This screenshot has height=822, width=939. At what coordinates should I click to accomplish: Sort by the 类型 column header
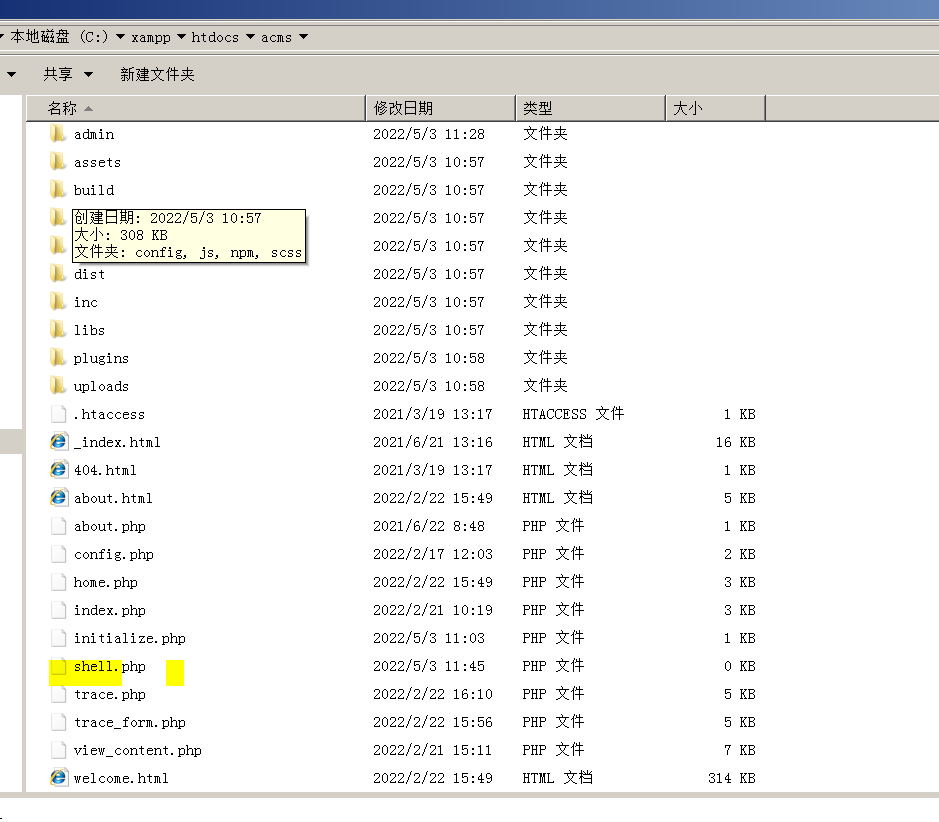[x=591, y=108]
